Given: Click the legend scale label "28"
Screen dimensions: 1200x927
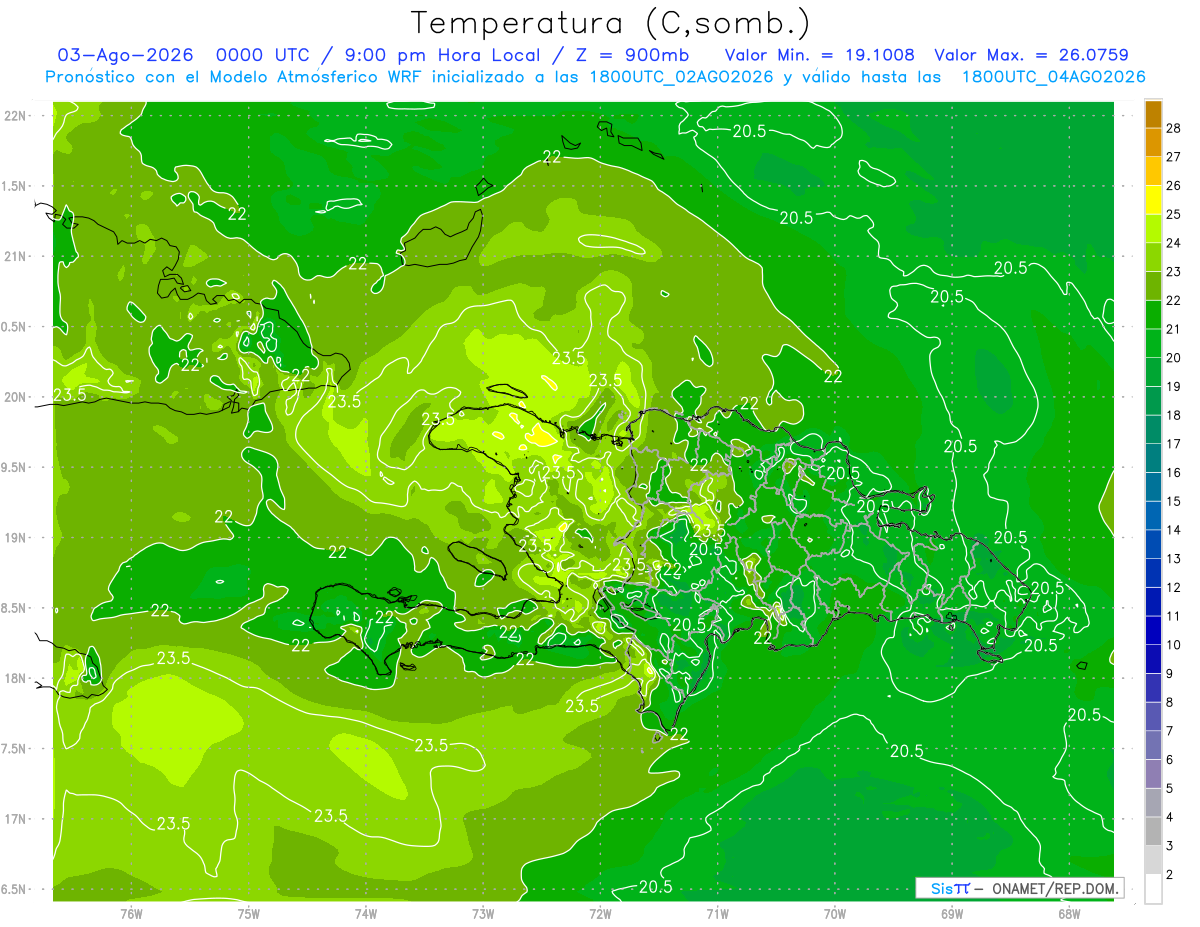Looking at the screenshot, I should pyautogui.click(x=1174, y=129).
